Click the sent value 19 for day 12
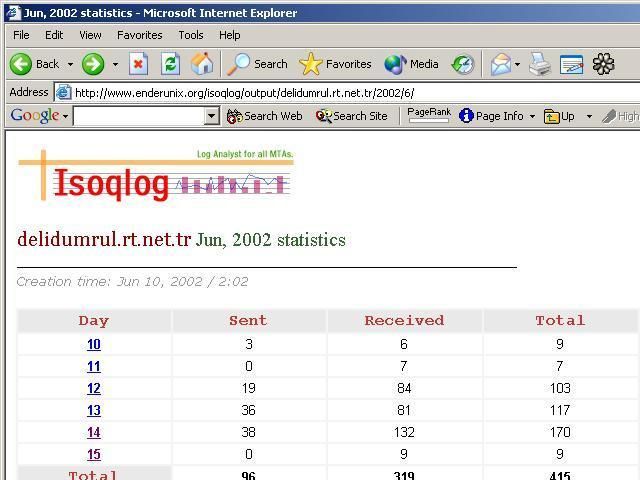The image size is (640, 480). pyautogui.click(x=248, y=388)
